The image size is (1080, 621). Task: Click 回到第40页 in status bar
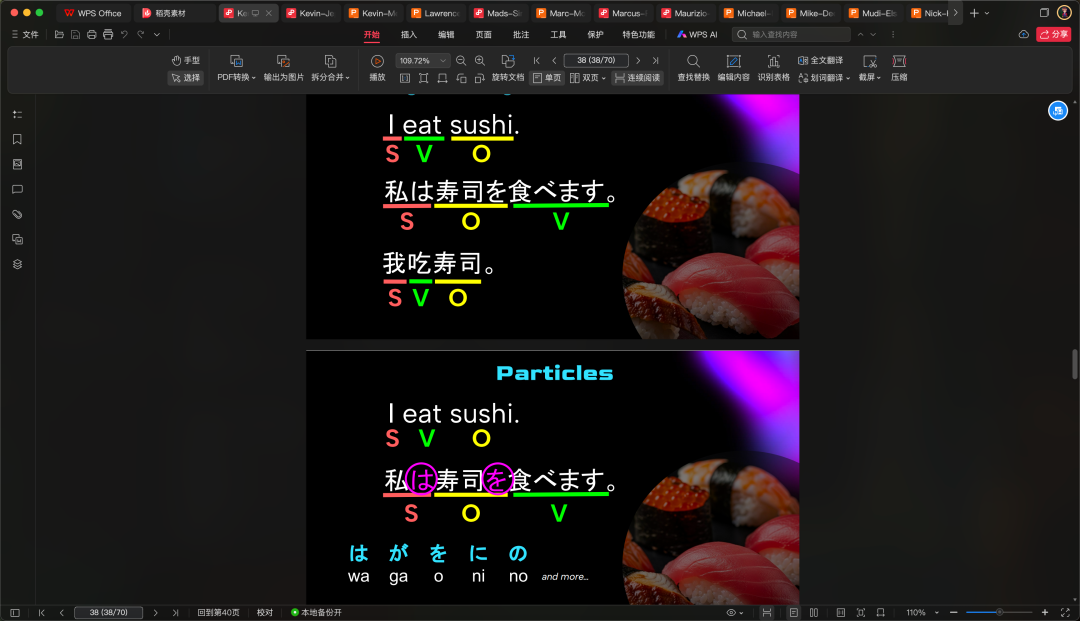218,613
